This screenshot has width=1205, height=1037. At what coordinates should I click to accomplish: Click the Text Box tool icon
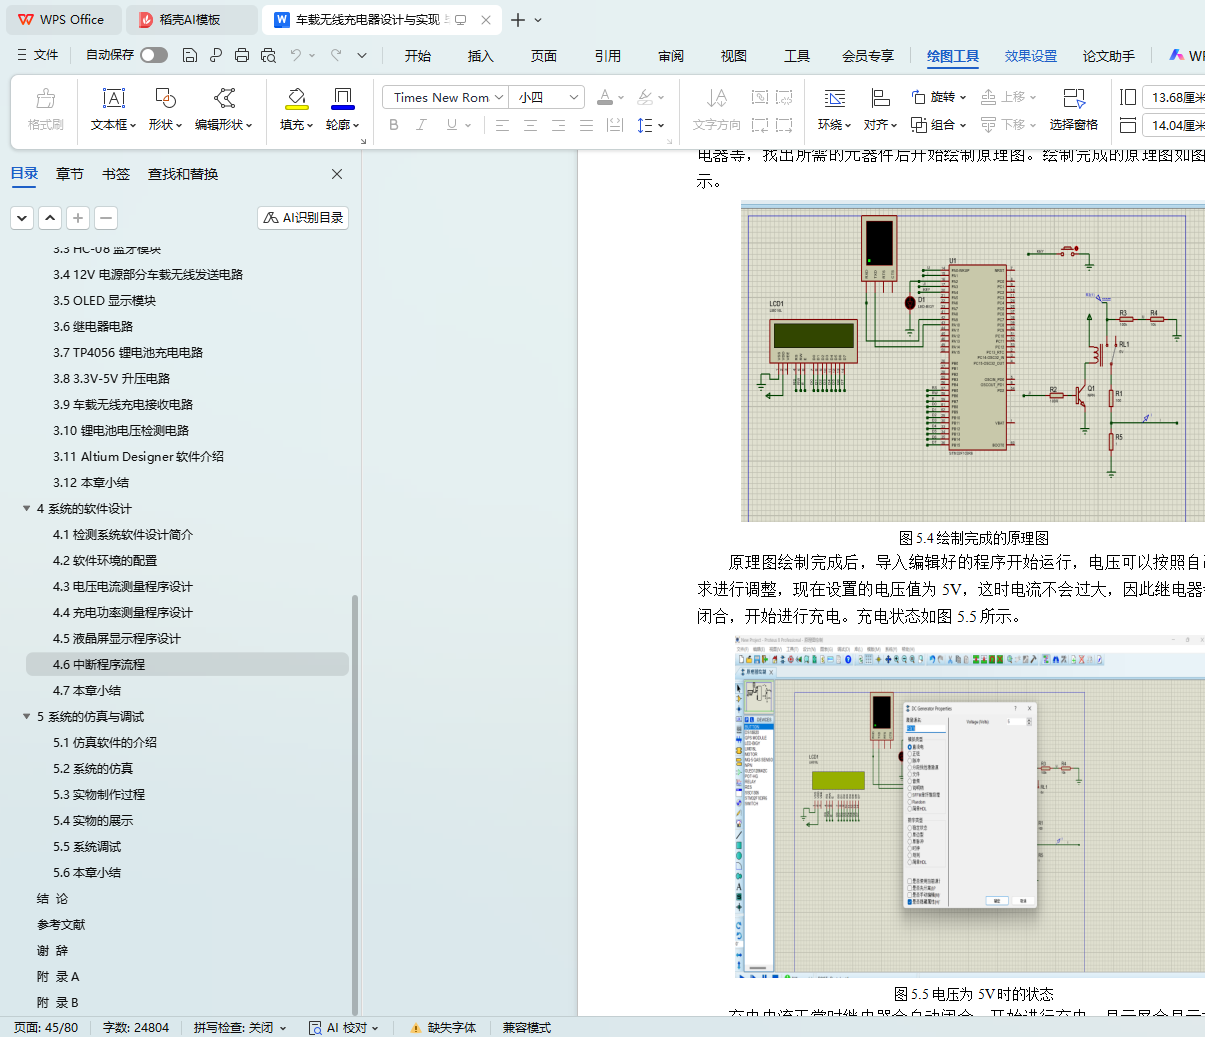114,98
